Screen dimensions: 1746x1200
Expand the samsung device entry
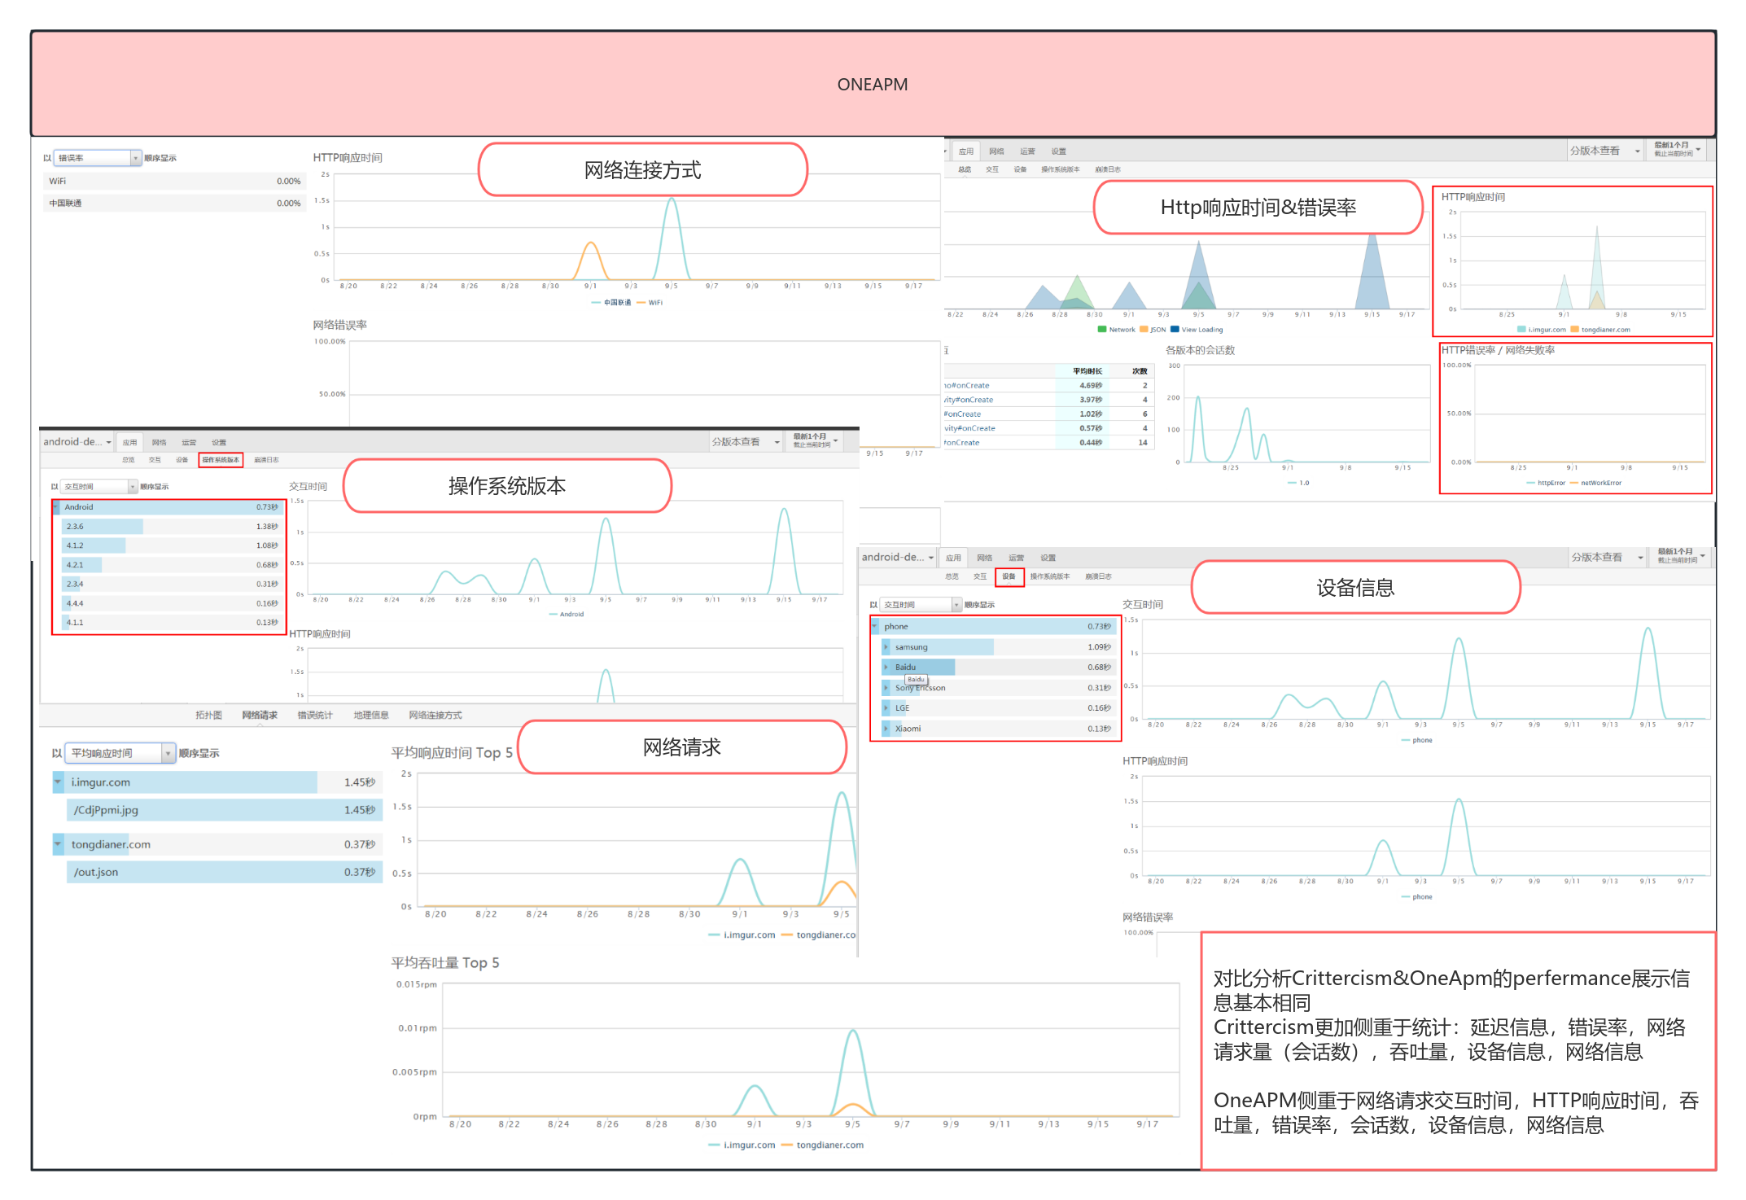pyautogui.click(x=888, y=647)
